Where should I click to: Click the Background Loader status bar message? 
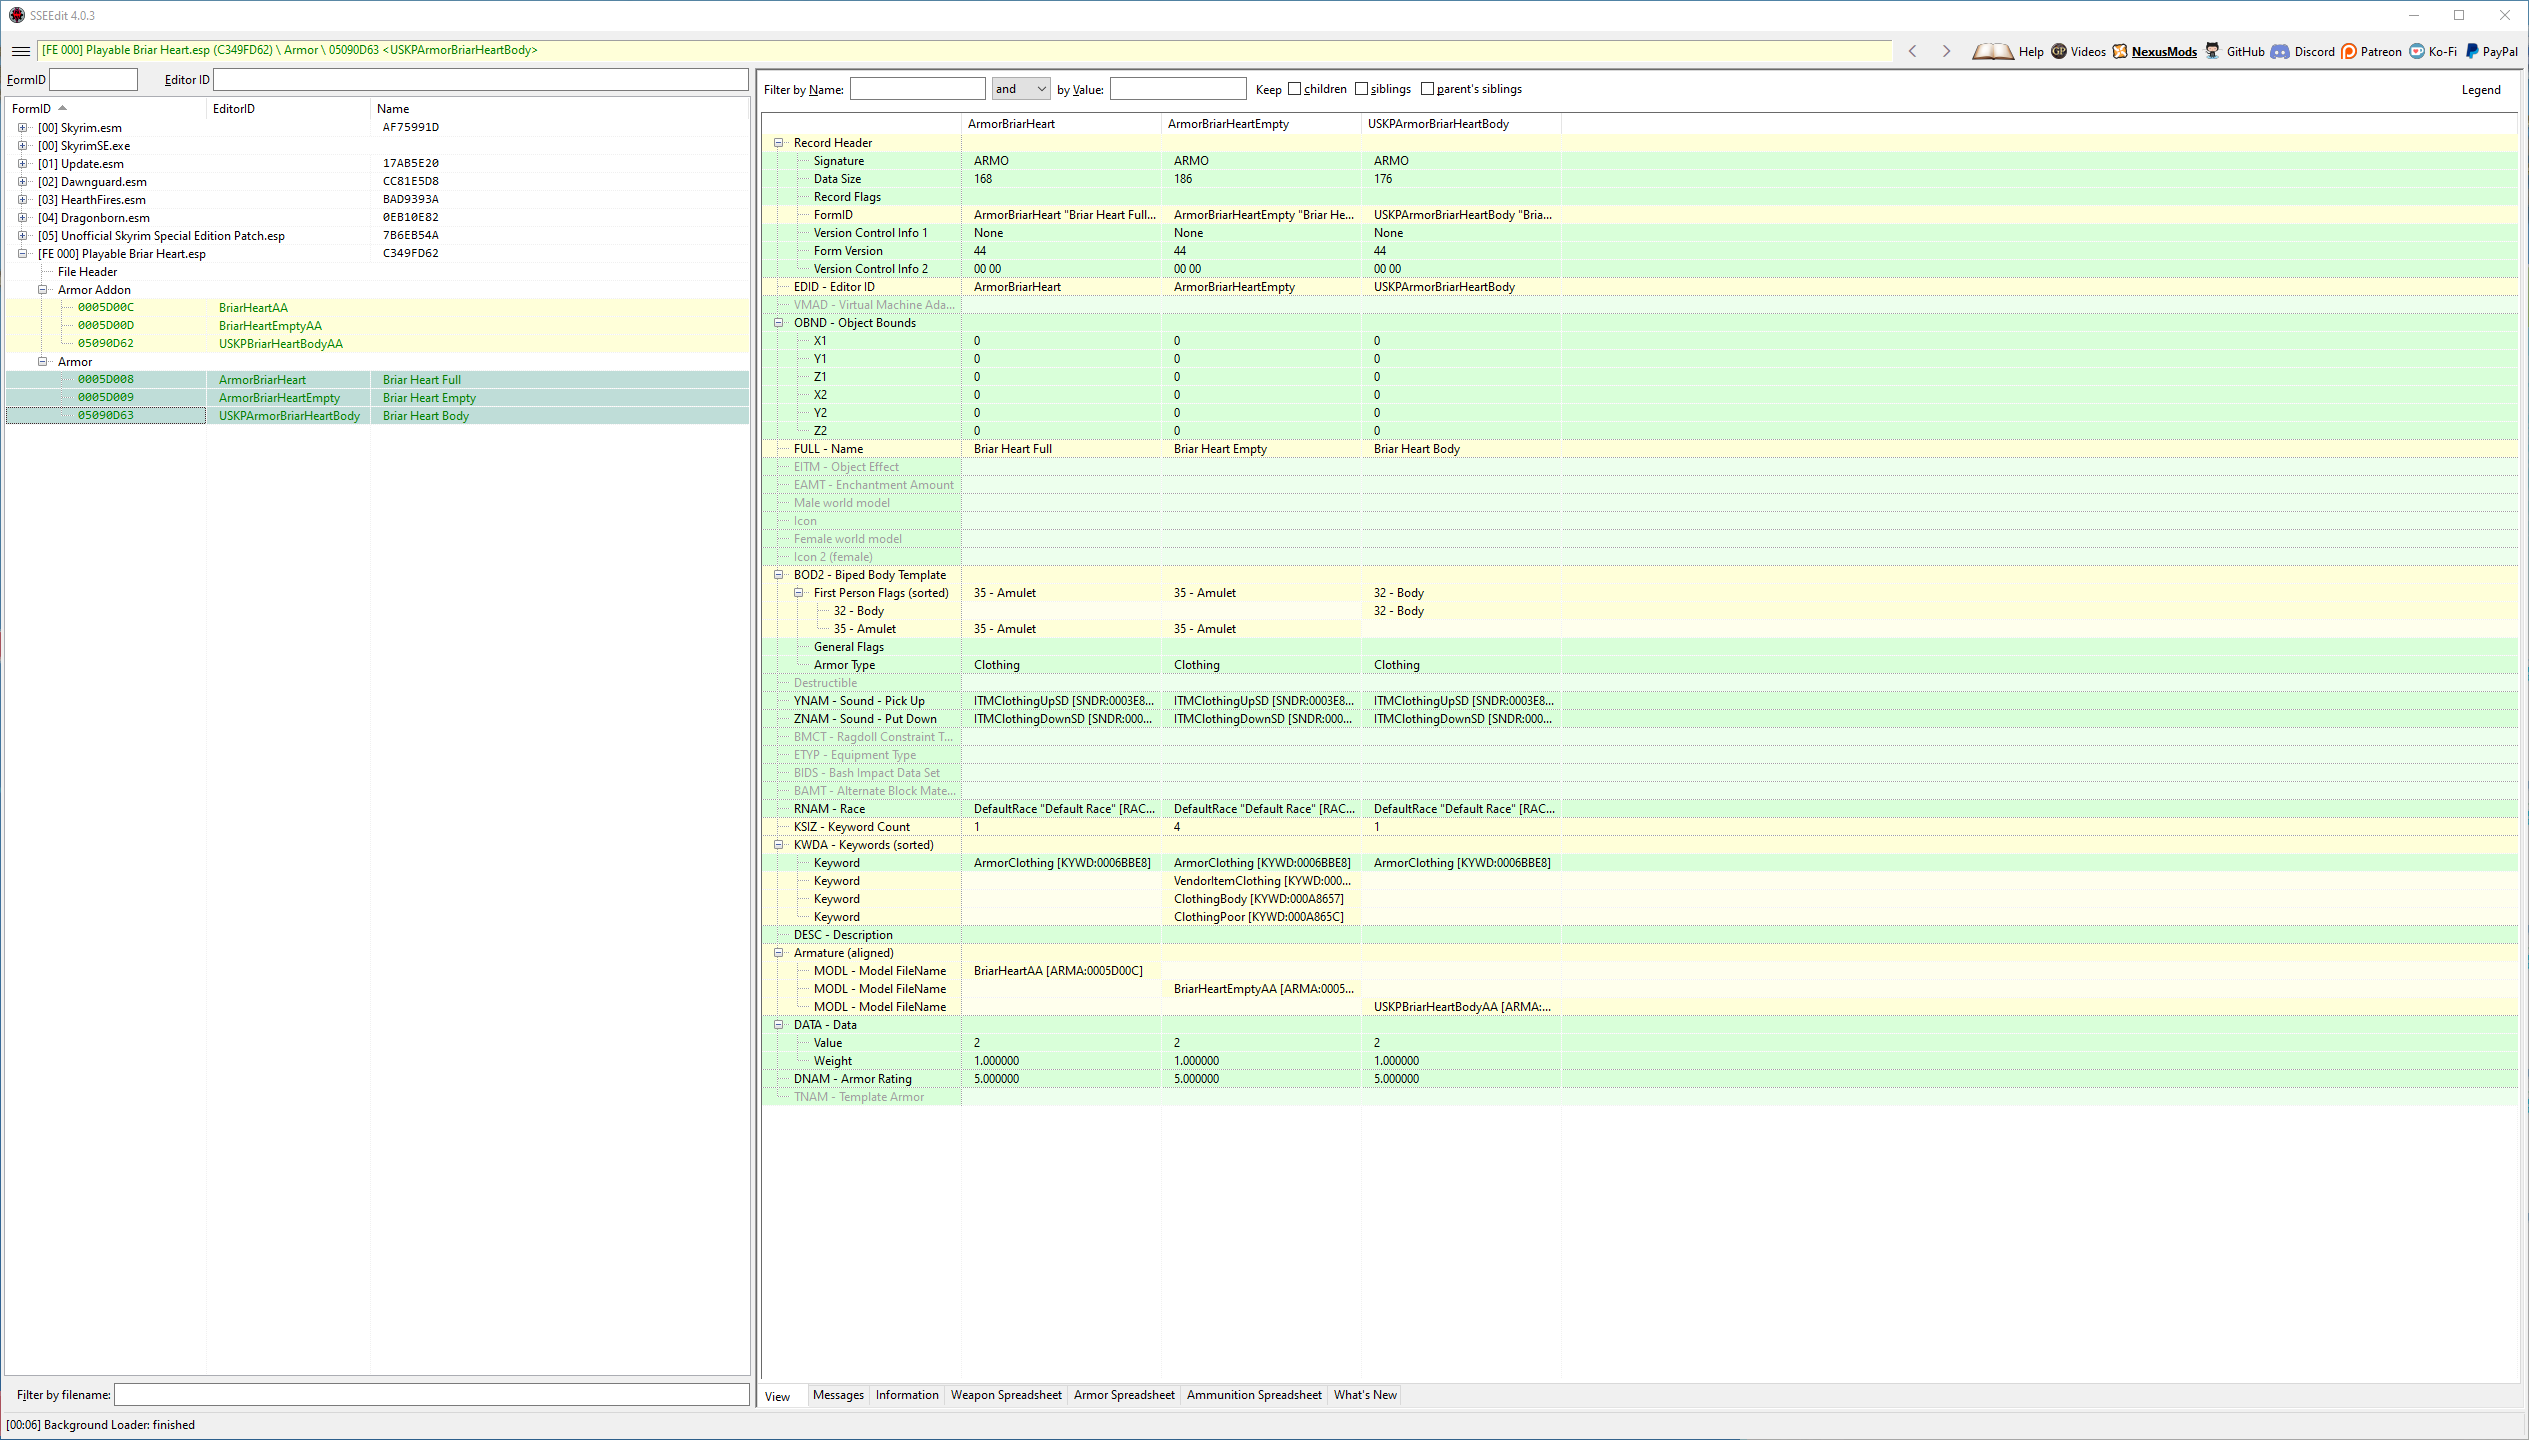[101, 1425]
